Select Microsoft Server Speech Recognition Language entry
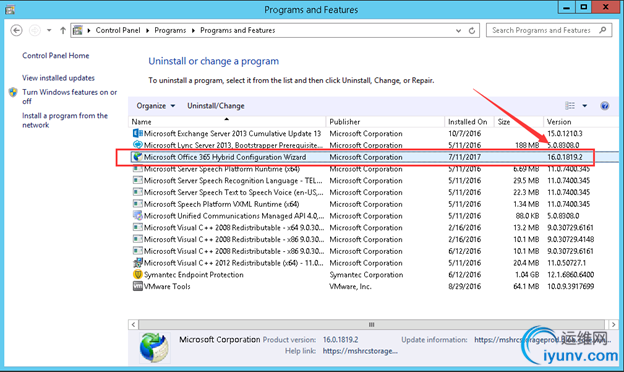 pyautogui.click(x=233, y=181)
